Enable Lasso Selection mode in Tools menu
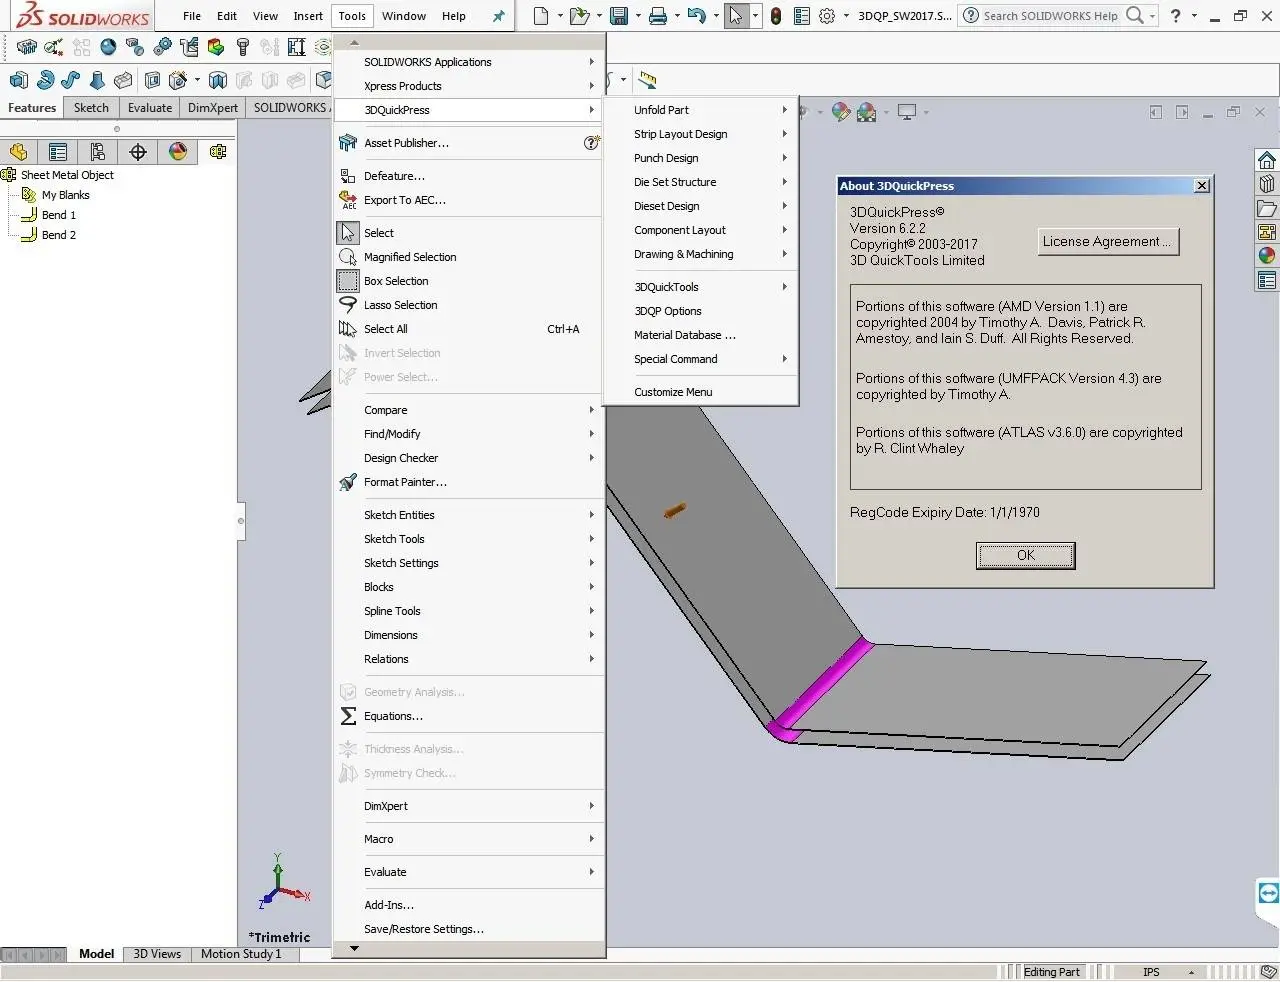Screen dimensions: 1280x982 point(400,305)
